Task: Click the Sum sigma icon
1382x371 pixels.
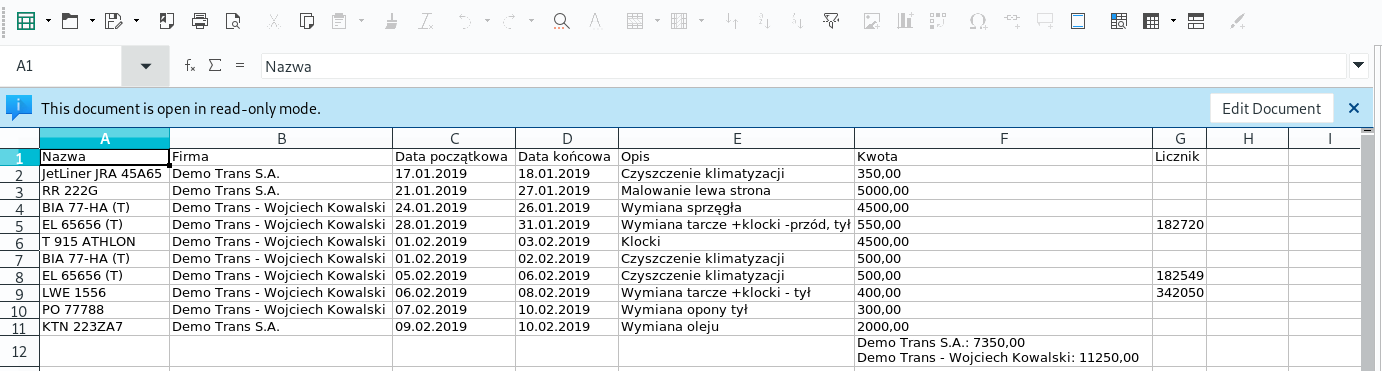Action: (214, 66)
